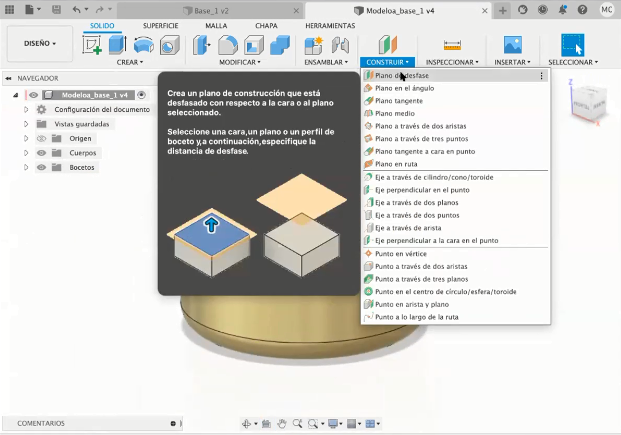
Task: Click the Select tool icon
Action: point(572,45)
